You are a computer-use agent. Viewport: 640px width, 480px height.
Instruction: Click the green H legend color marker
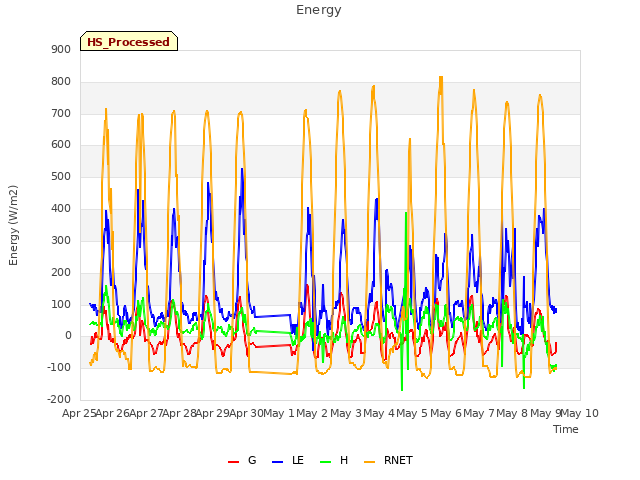pos(326,462)
